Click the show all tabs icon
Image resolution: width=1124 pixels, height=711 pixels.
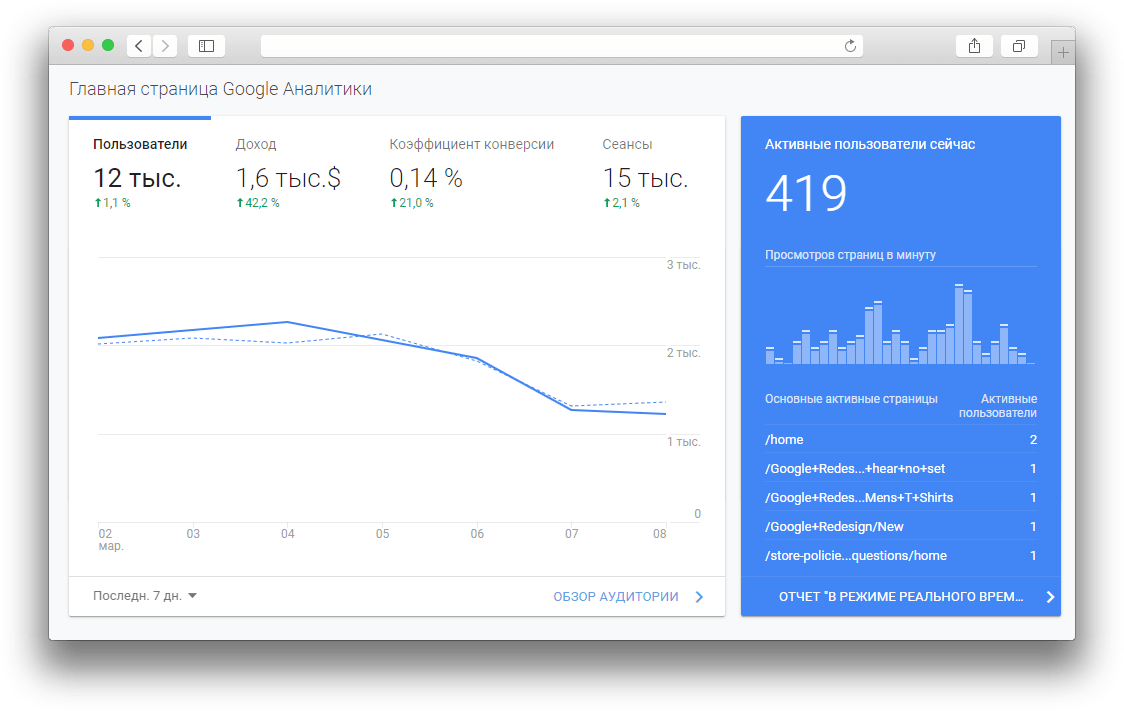coord(1019,46)
